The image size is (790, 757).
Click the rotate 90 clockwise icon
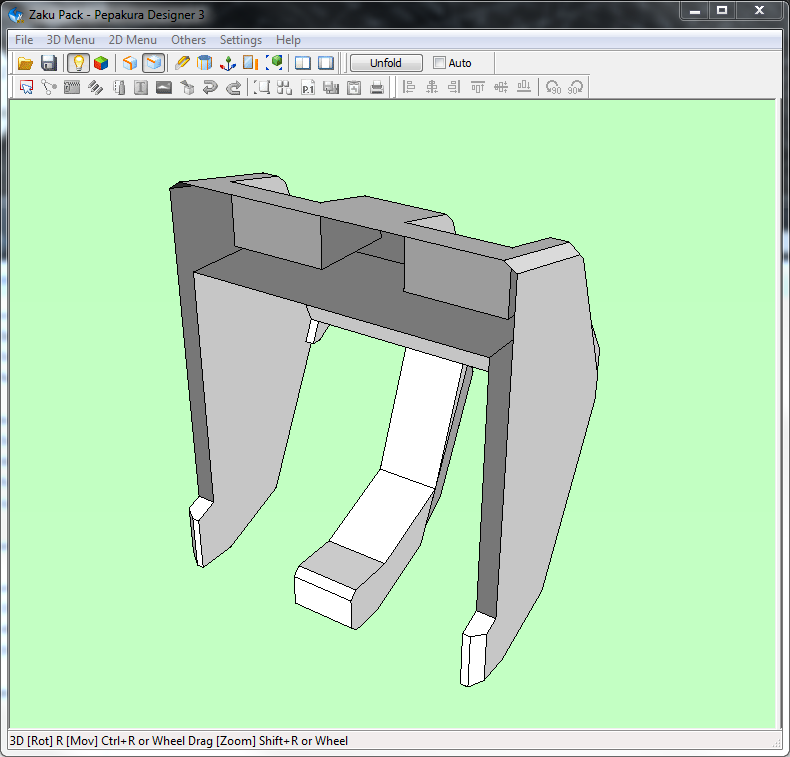coord(575,87)
